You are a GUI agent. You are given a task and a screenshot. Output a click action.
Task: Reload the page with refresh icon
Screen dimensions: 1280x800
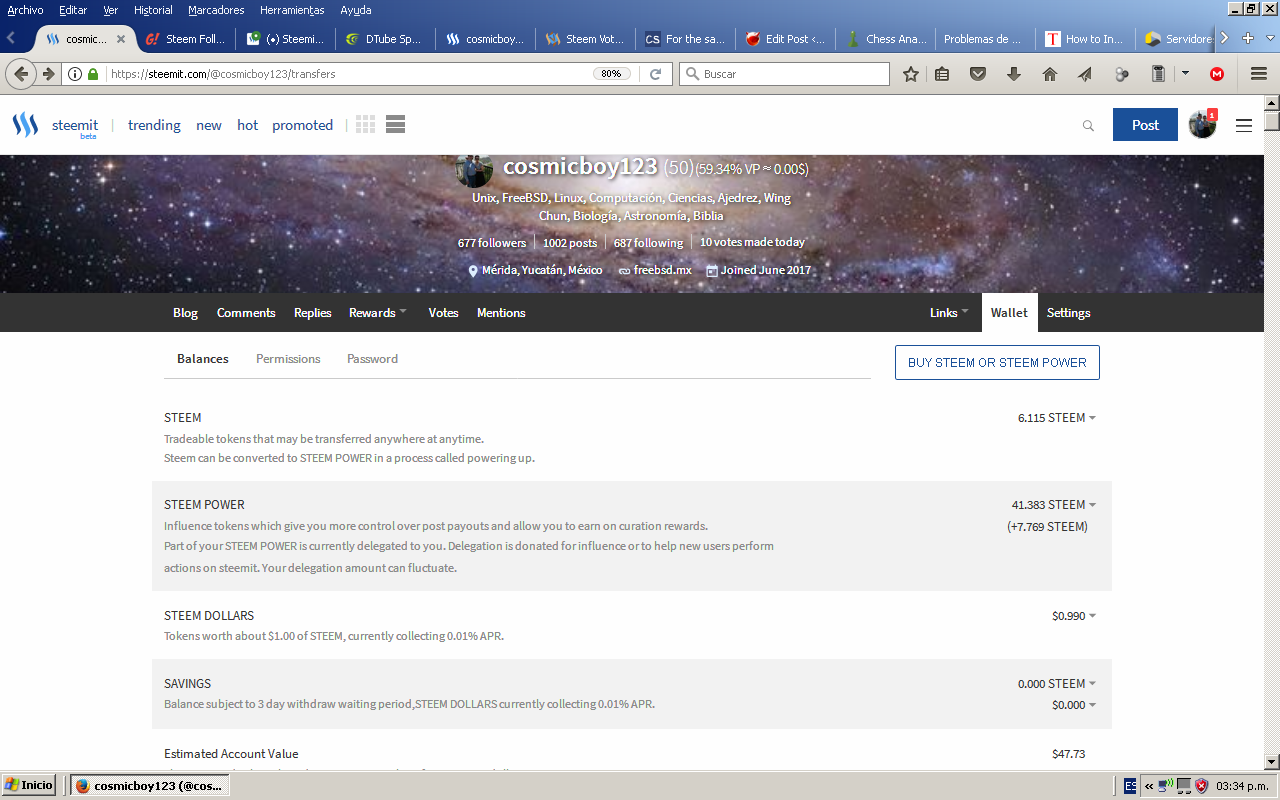coord(656,74)
